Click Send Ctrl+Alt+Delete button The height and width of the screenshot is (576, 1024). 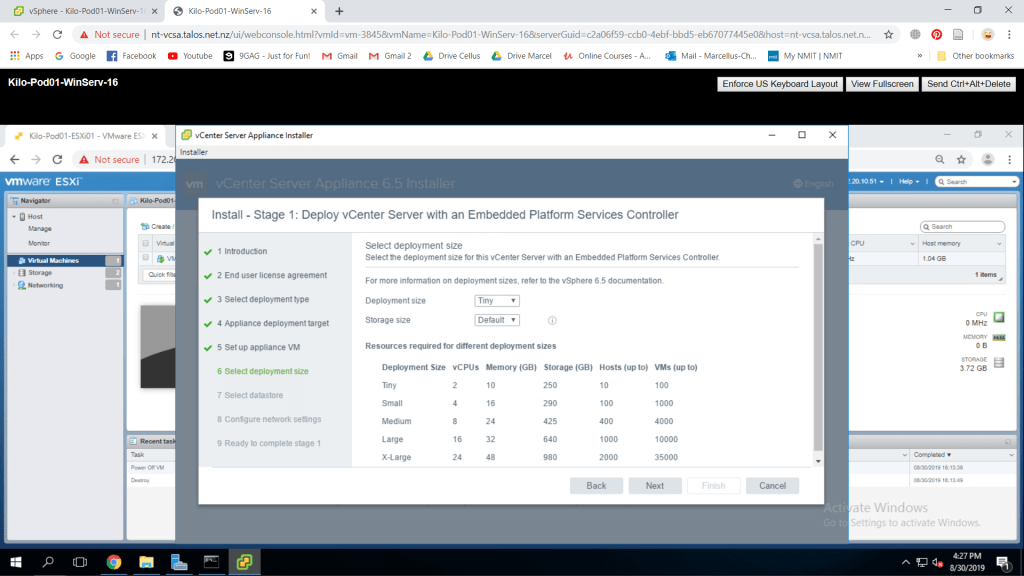click(x=968, y=84)
